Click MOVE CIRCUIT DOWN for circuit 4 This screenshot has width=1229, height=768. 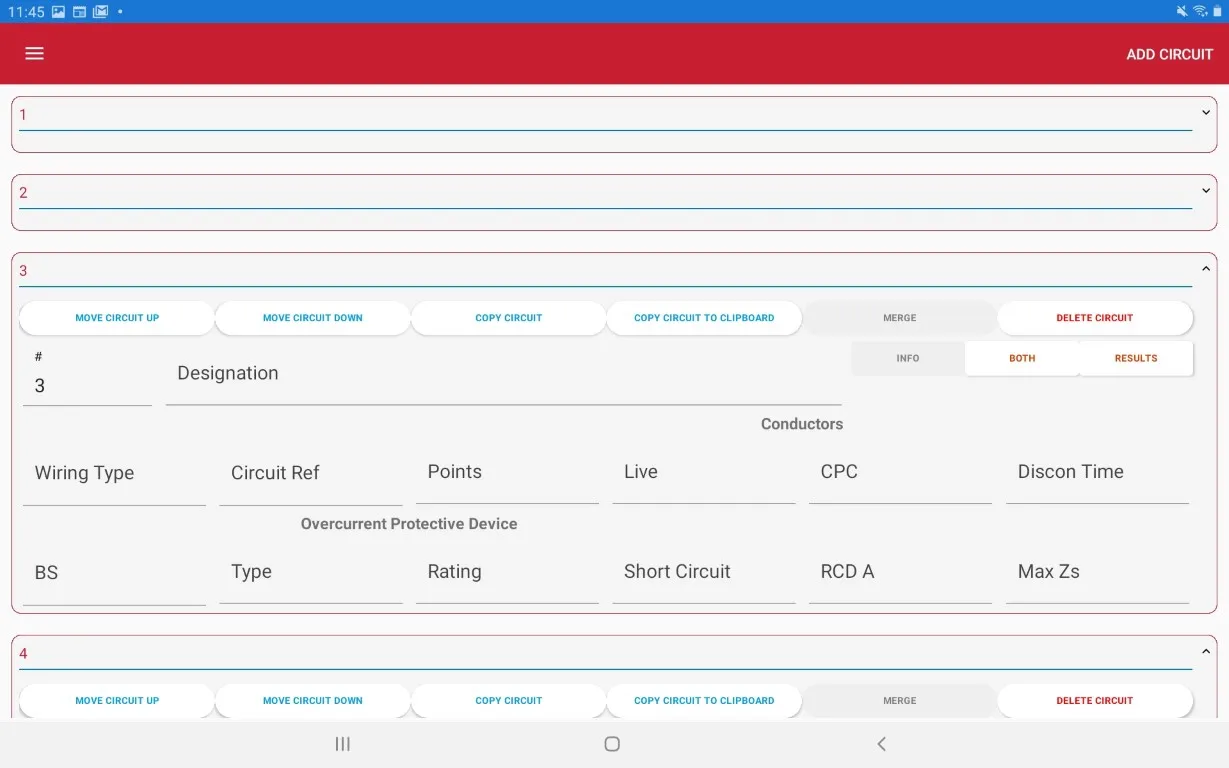click(312, 701)
